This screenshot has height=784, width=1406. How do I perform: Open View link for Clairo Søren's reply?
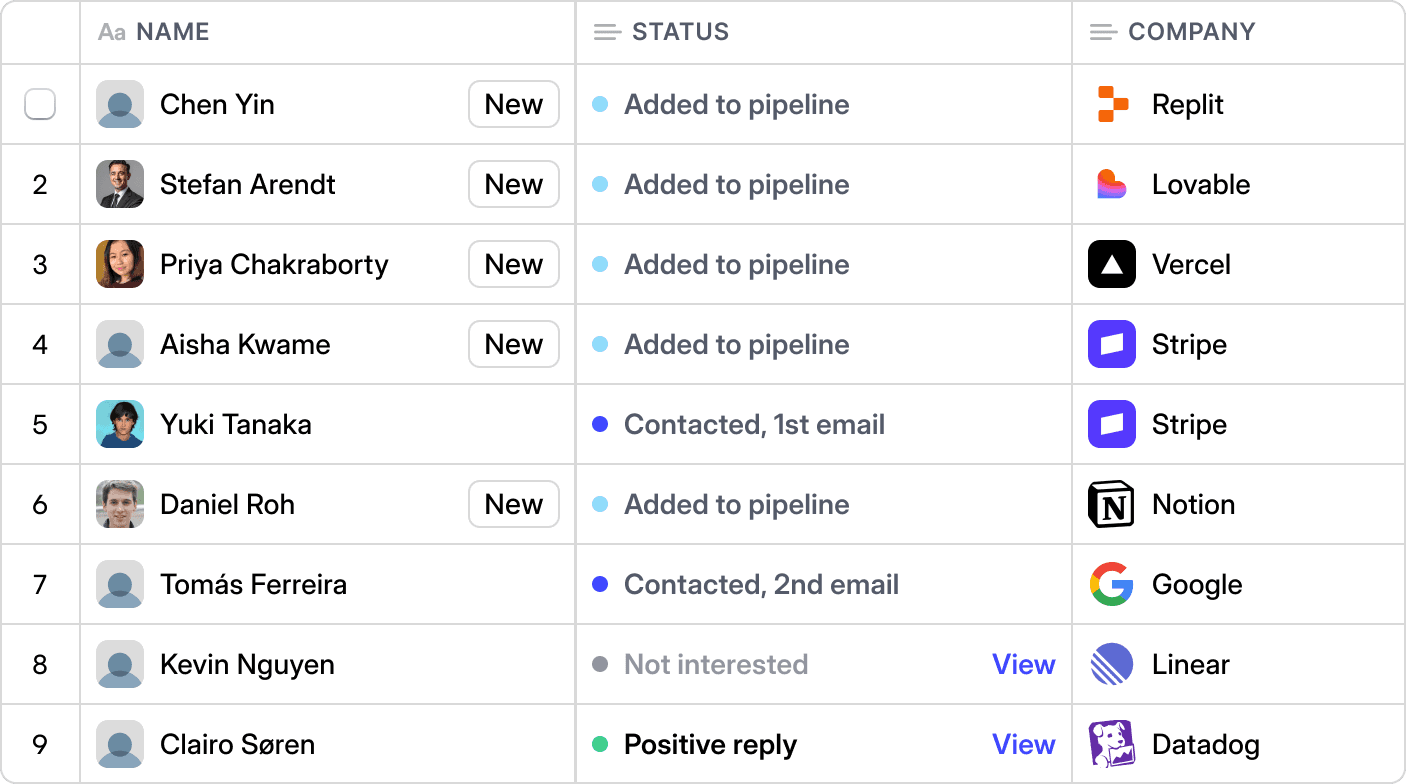[1023, 744]
